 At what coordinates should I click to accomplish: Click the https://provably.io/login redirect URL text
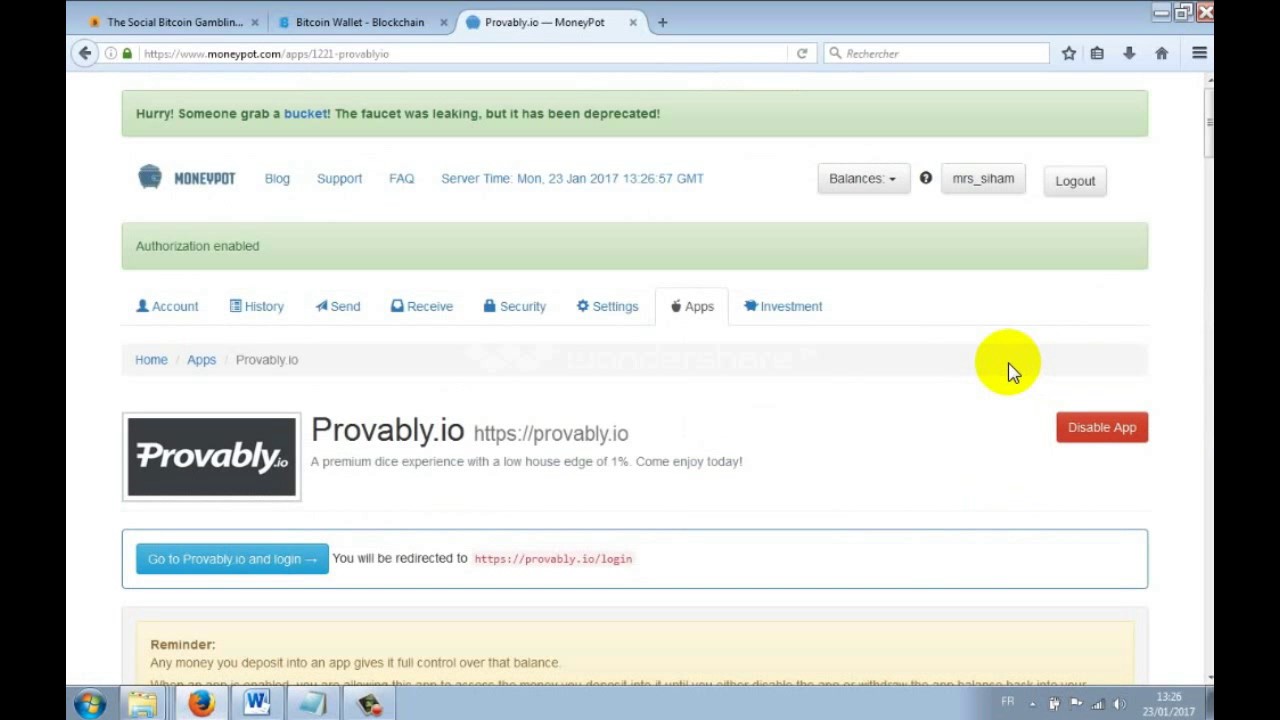click(x=553, y=559)
